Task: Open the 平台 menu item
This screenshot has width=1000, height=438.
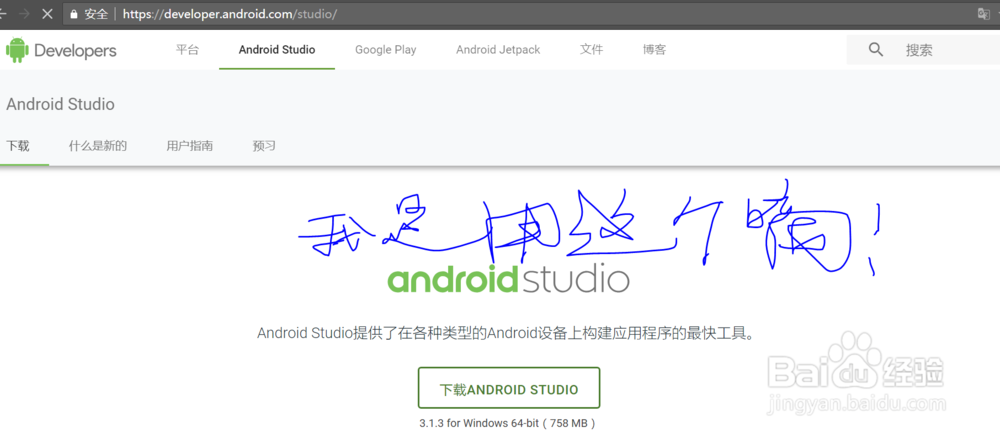Action: coord(188,50)
